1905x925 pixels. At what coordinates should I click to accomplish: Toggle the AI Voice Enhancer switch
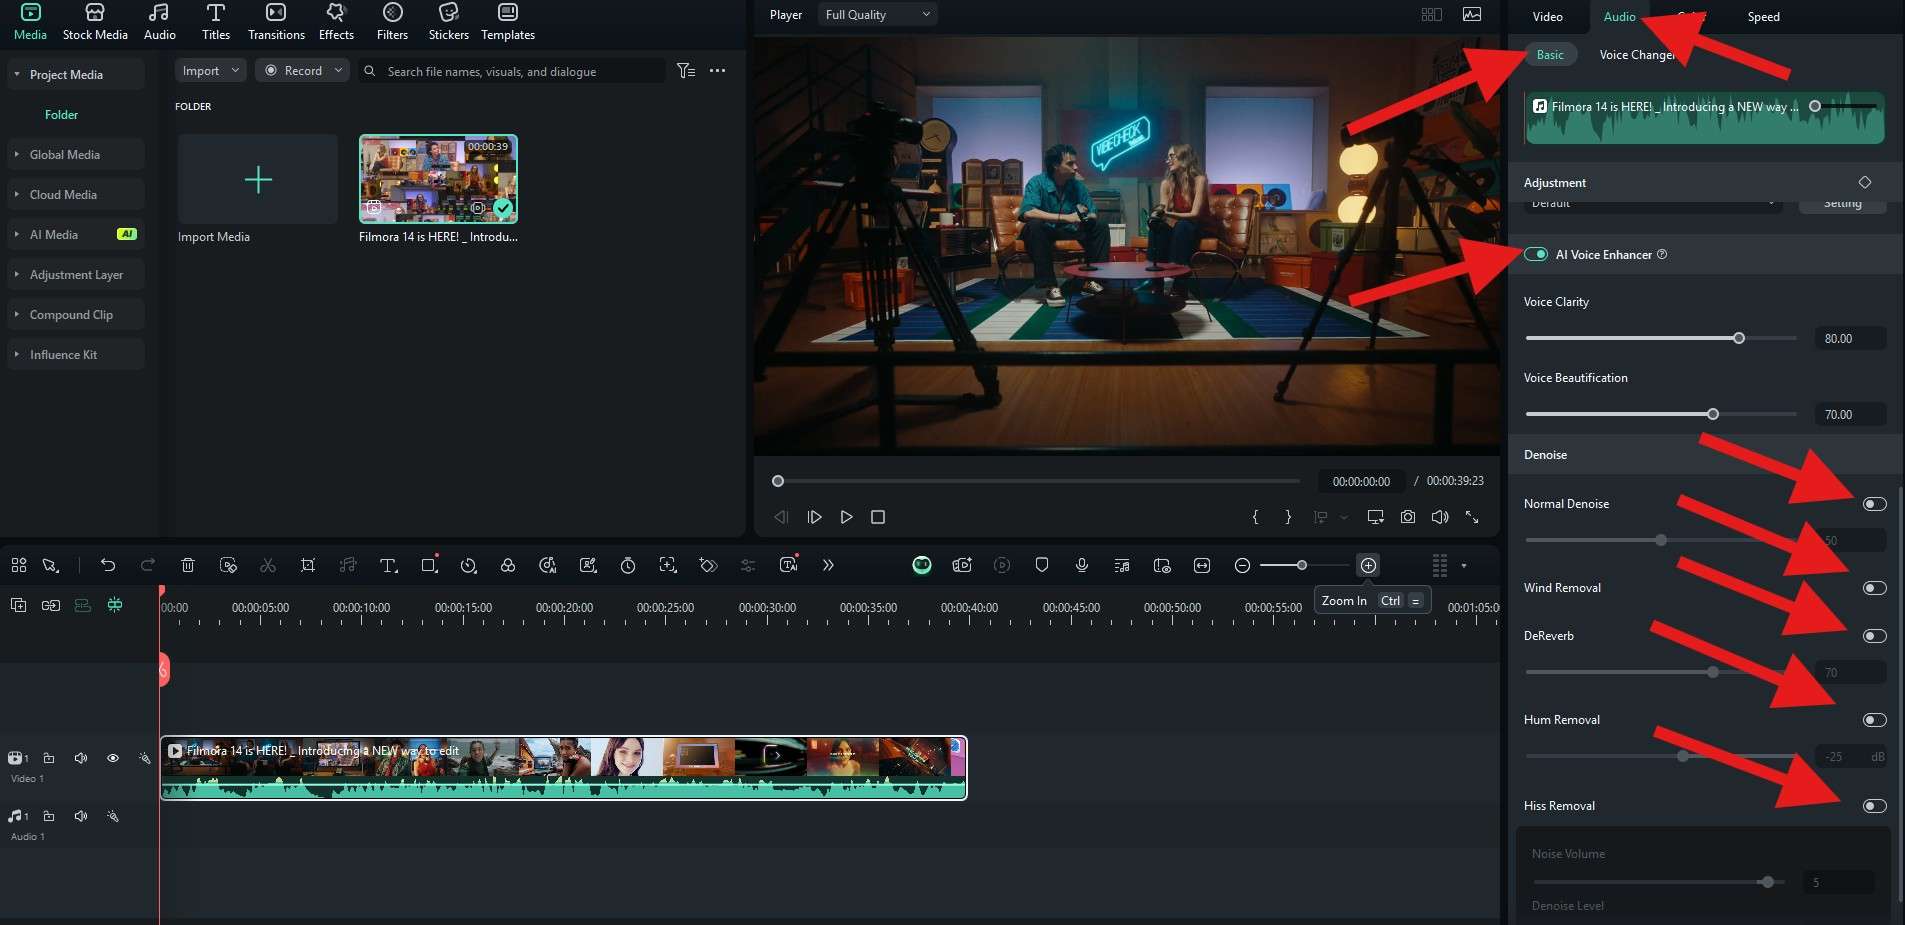1536,254
